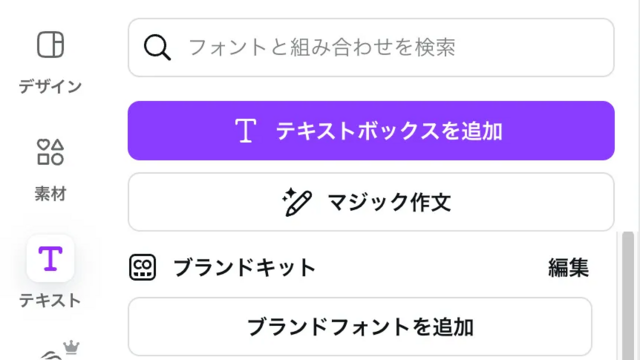Click the テキストボックスを追加 label text
This screenshot has height=360, width=640.
point(389,131)
